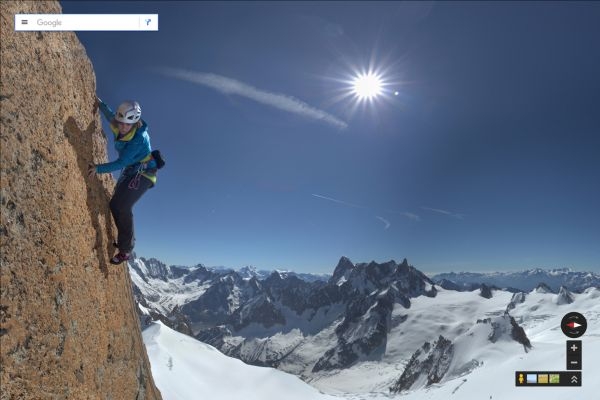Click the compass needle to reset north

click(x=574, y=325)
